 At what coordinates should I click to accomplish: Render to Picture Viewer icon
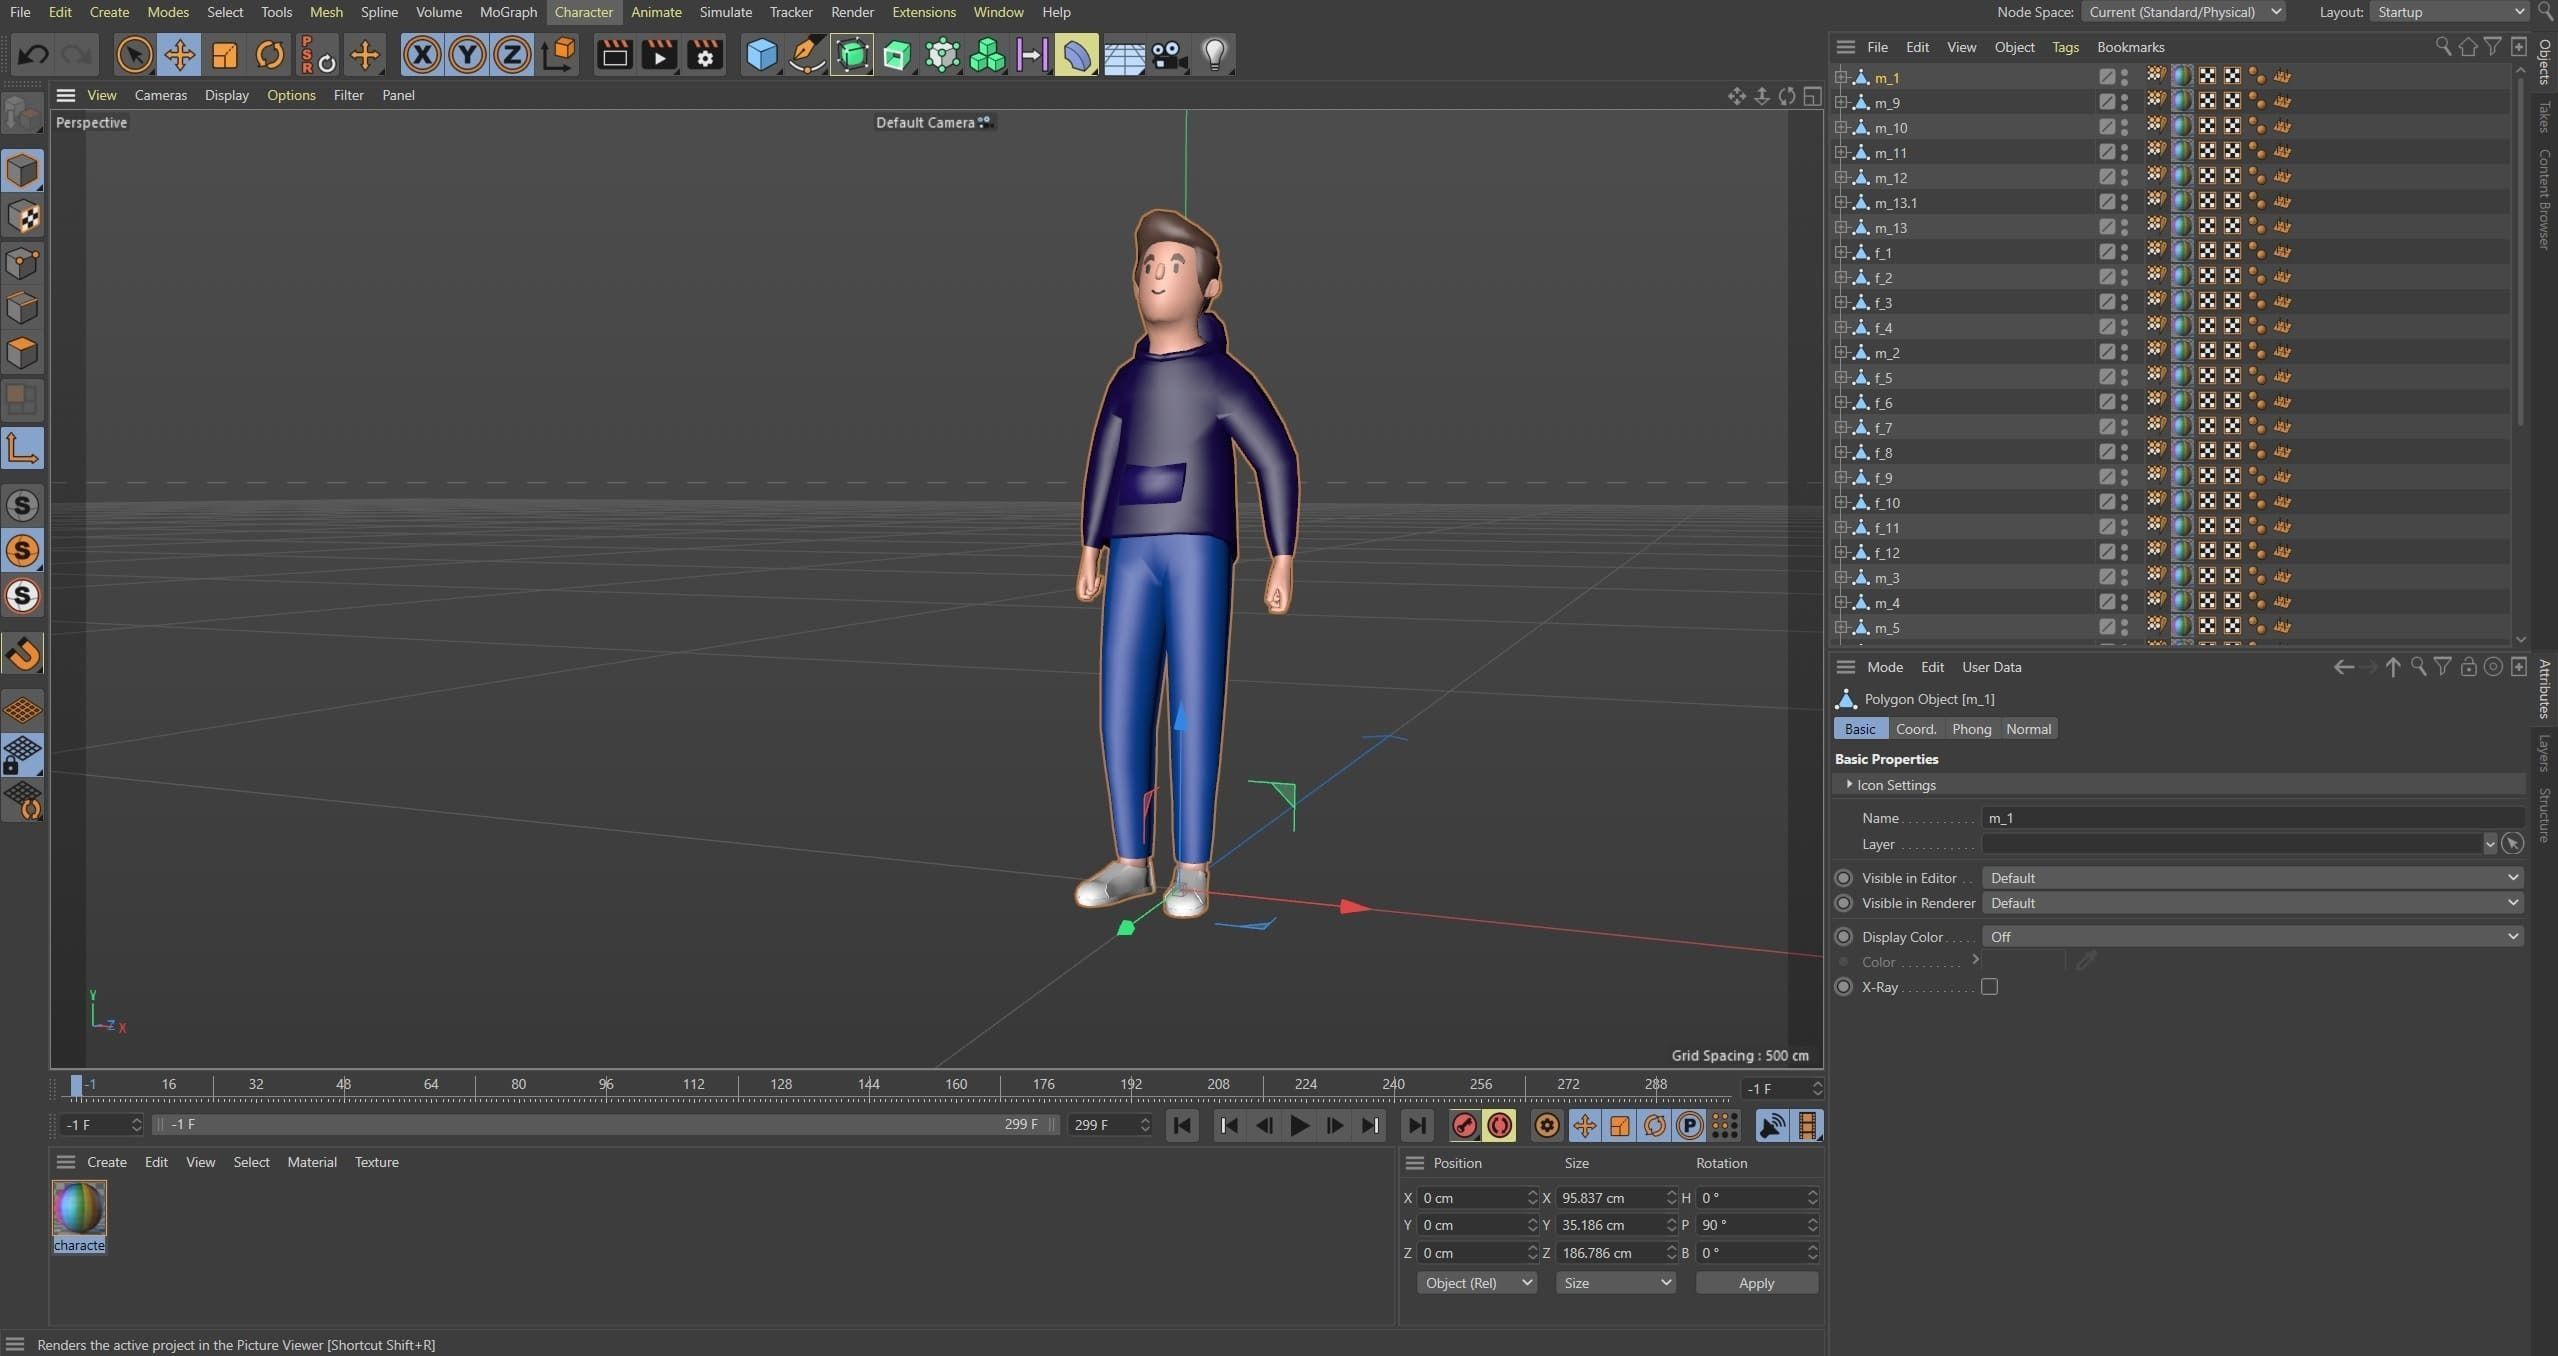click(x=659, y=55)
